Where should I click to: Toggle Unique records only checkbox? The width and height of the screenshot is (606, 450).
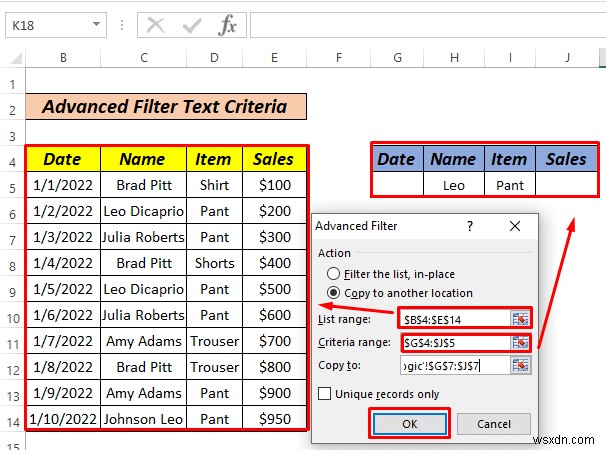pyautogui.click(x=324, y=394)
